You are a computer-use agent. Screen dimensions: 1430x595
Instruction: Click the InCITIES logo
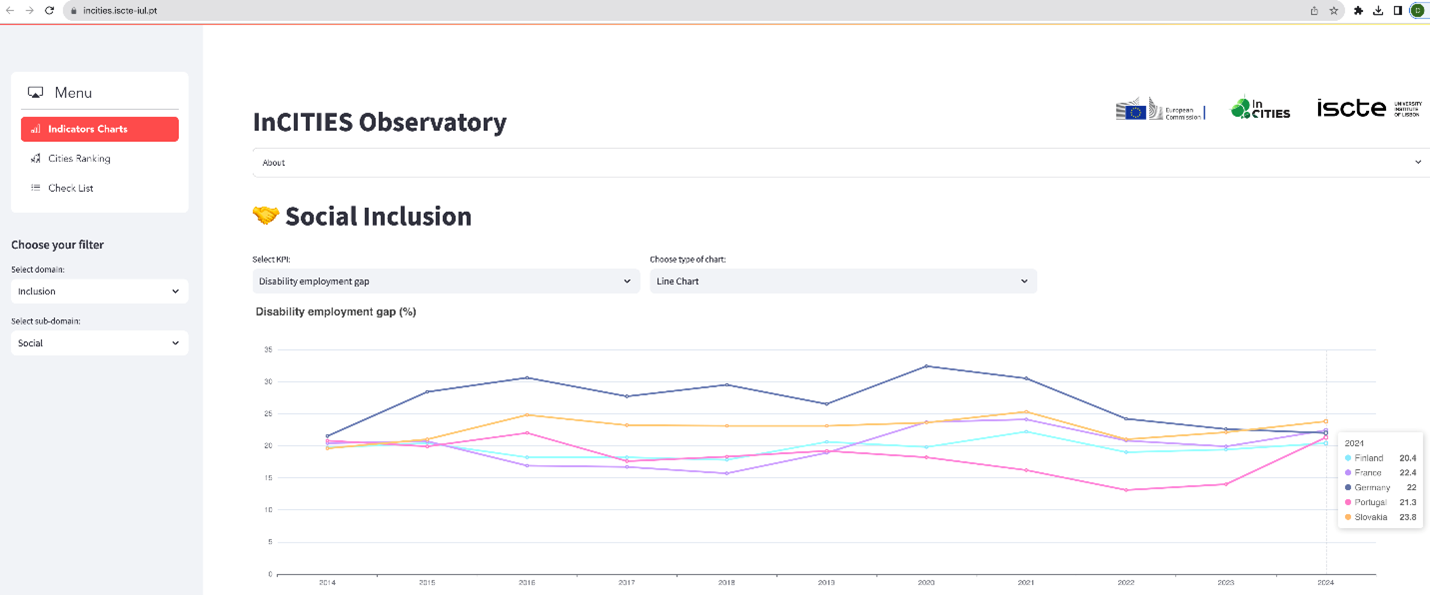coord(1260,108)
